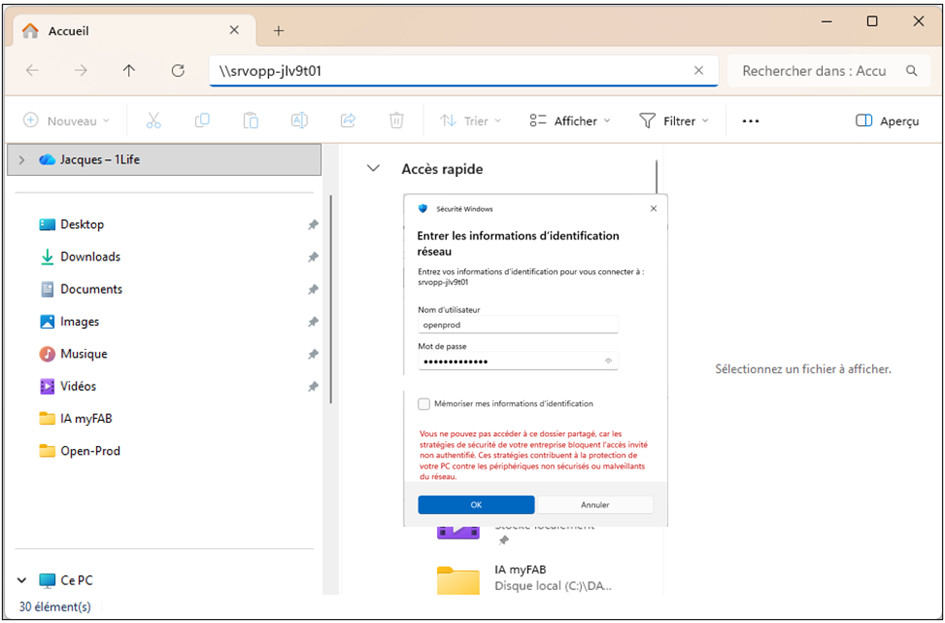Image resolution: width=945 pixels, height=623 pixels.
Task: Unpin Documents using its pin icon
Action: click(313, 290)
